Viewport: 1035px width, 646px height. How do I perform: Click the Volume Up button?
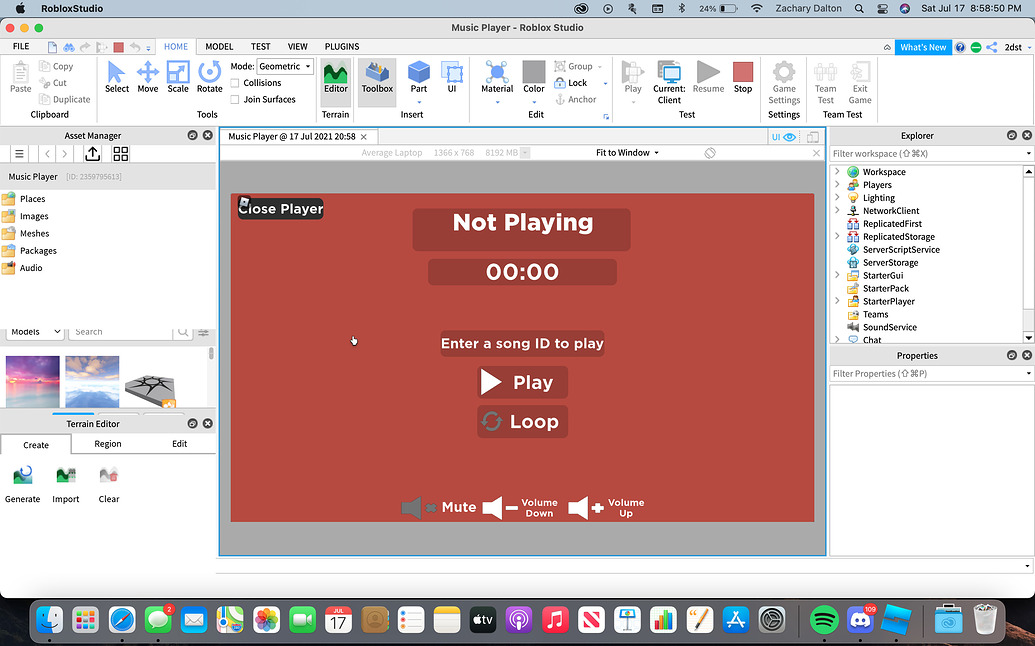(x=607, y=507)
